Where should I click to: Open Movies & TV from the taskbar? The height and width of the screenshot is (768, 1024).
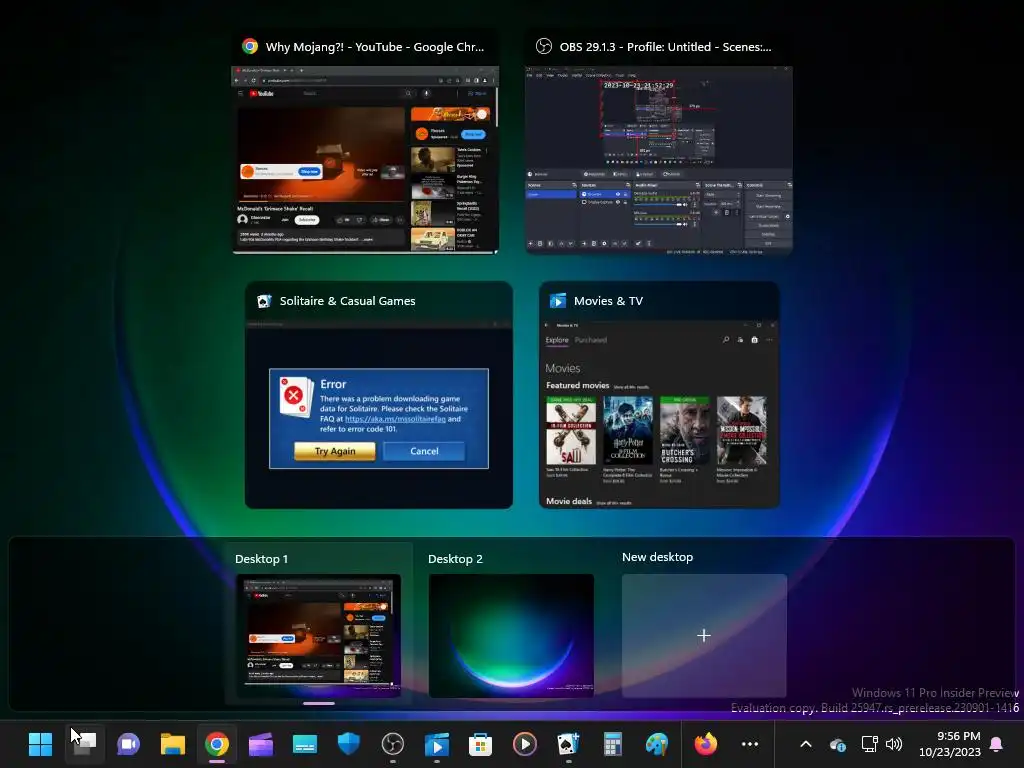pyautogui.click(x=436, y=743)
